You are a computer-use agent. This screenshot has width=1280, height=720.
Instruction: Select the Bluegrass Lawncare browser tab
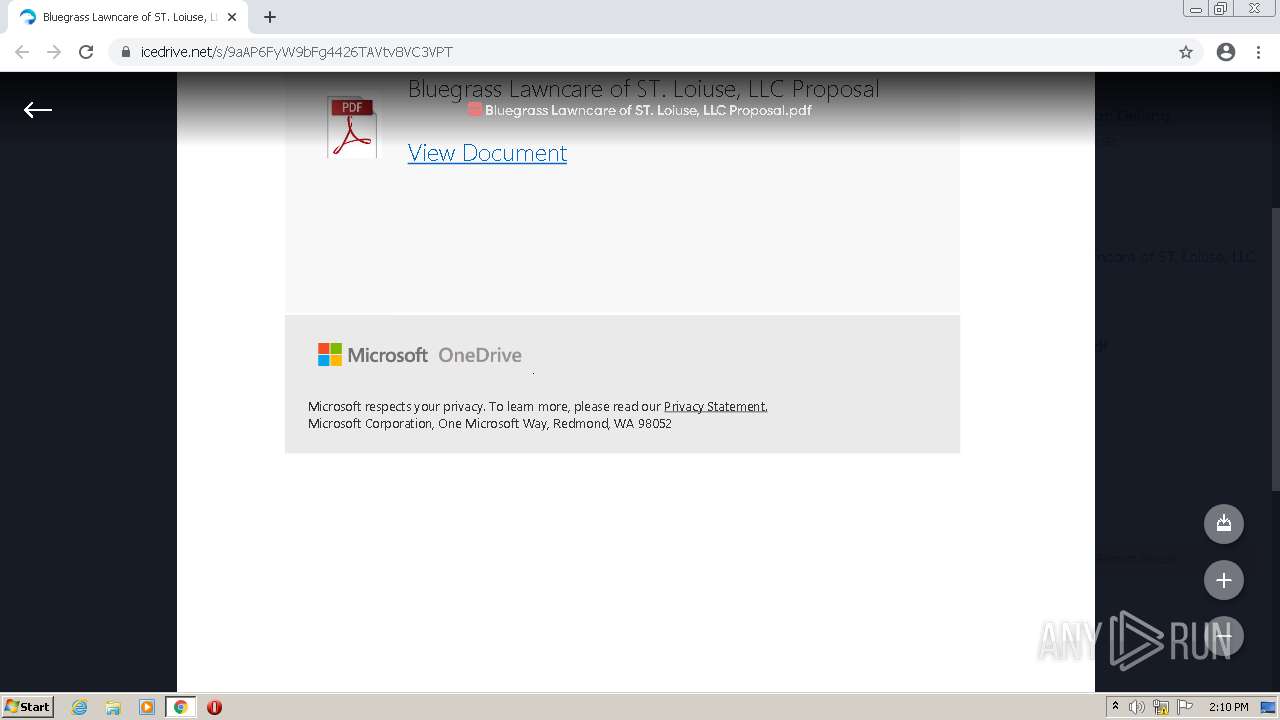(128, 17)
